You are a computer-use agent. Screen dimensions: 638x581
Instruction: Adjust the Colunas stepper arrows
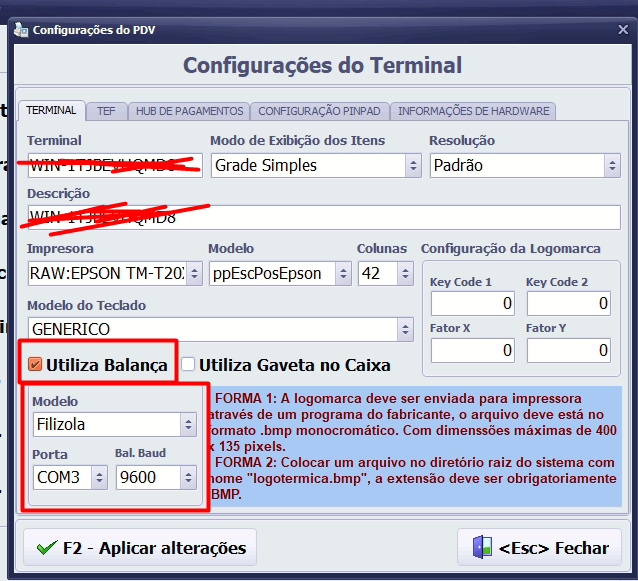coord(402,273)
